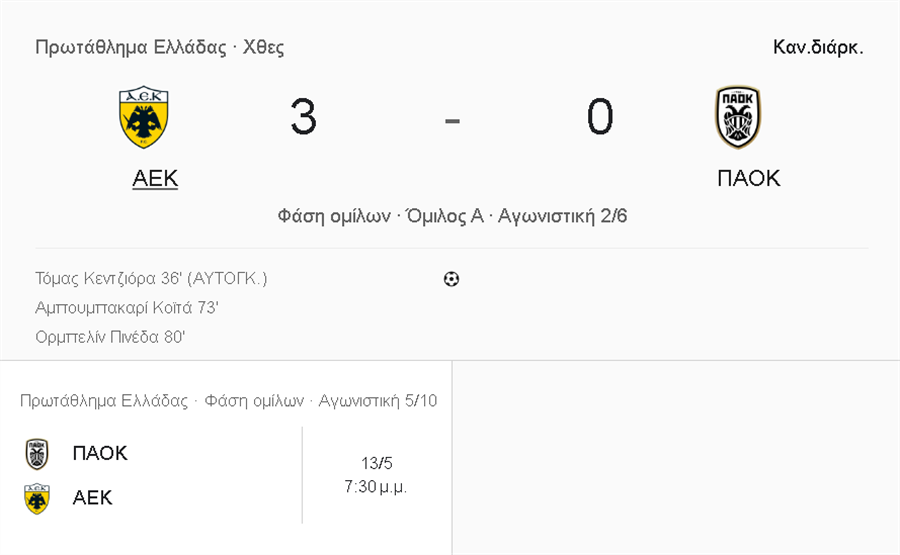The width and height of the screenshot is (900, 555).
Task: Select the Αμπουμπακαρί Κοϊτά 73' goal entry
Action: click(x=127, y=307)
